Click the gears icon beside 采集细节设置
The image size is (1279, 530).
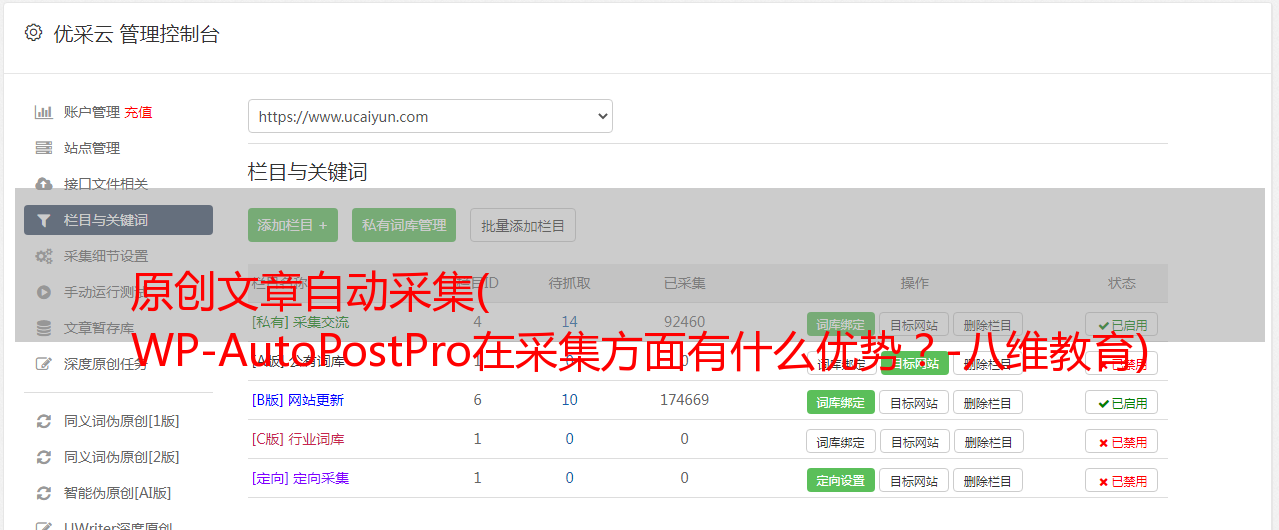(x=43, y=256)
